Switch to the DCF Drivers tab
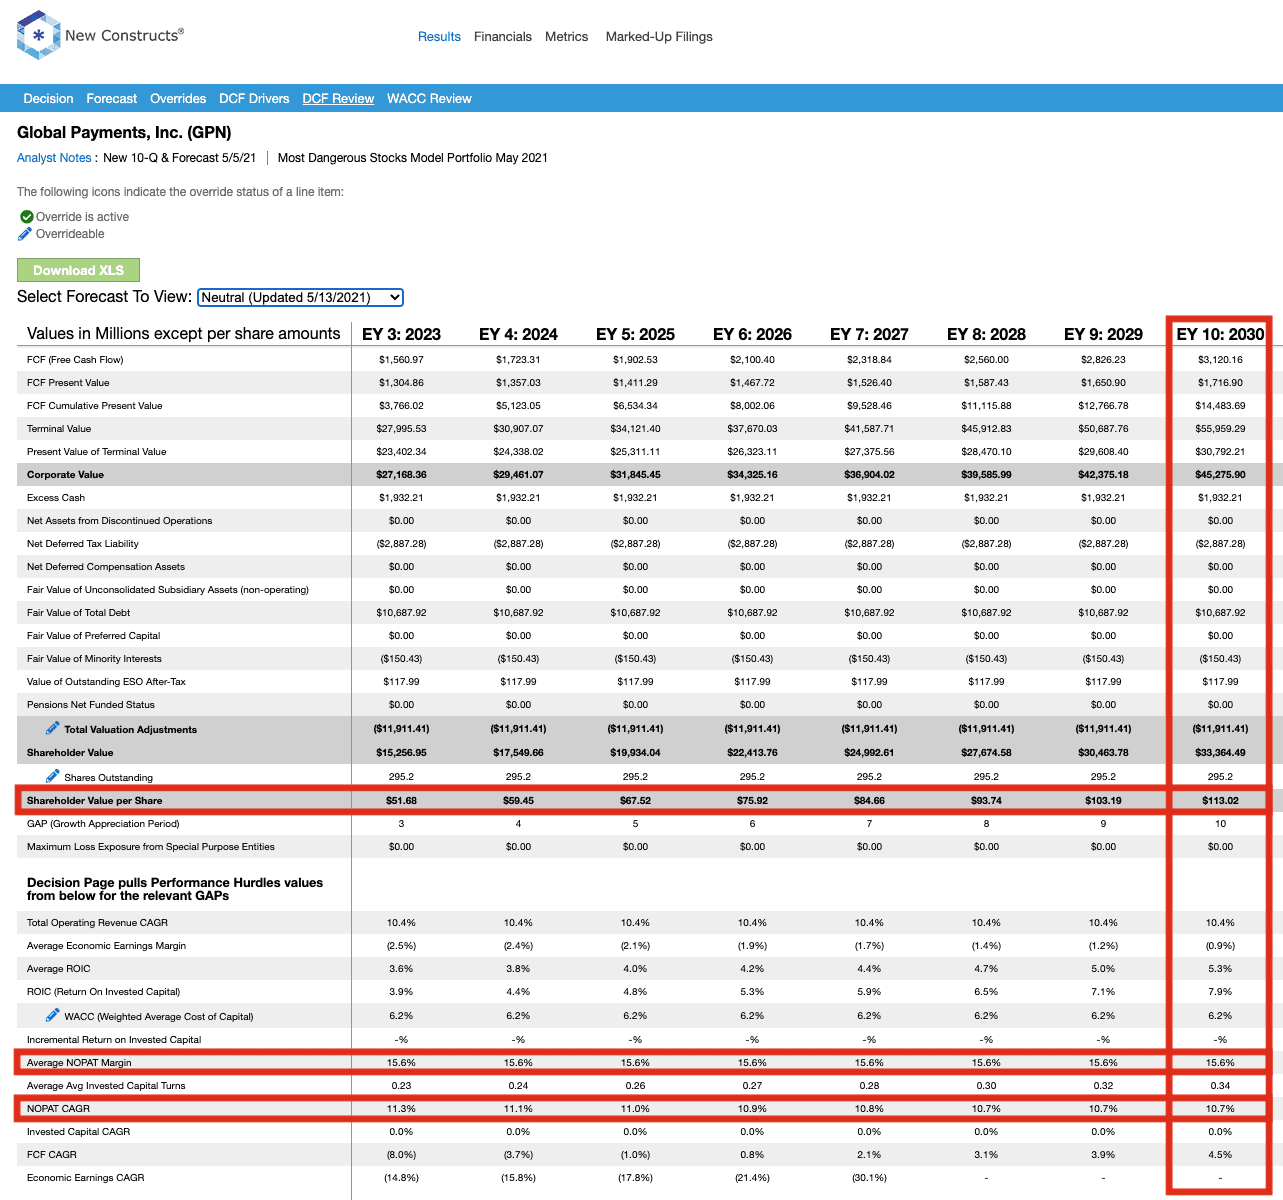1283x1200 pixels. pos(254,99)
